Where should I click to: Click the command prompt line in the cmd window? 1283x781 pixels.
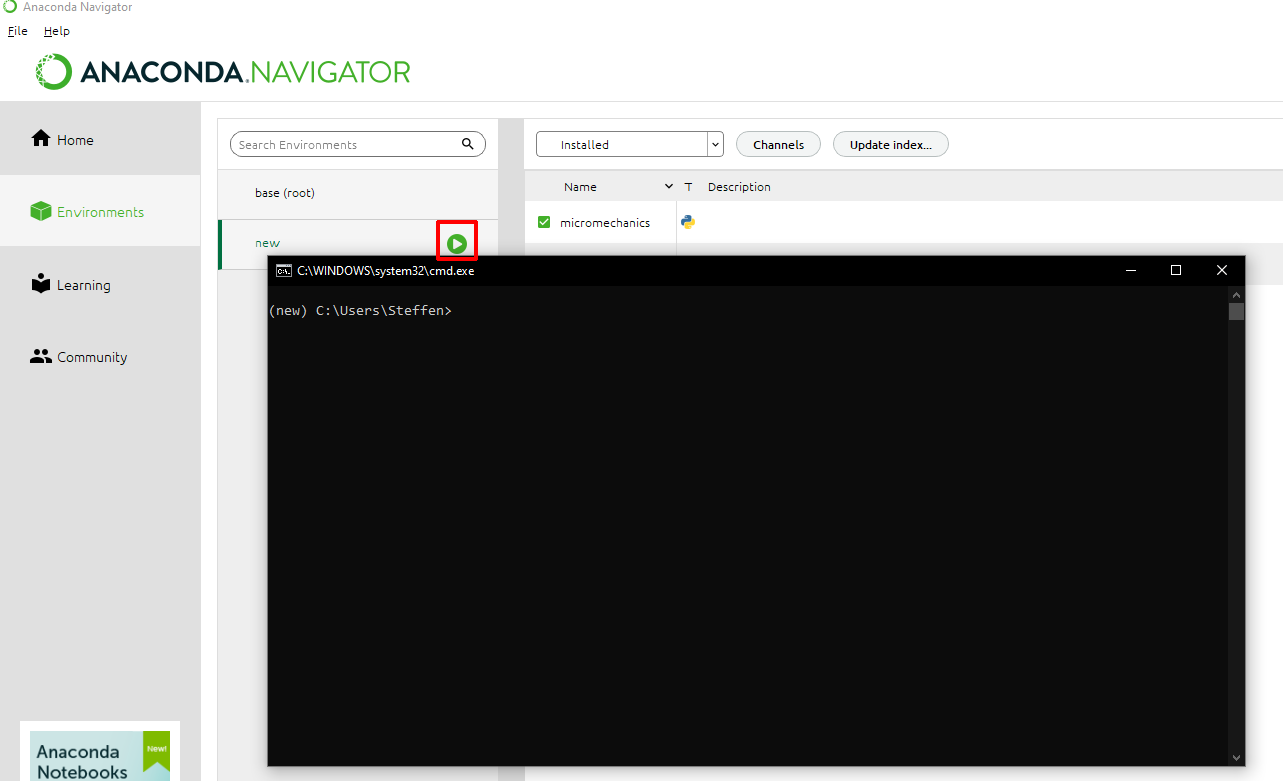coord(360,311)
